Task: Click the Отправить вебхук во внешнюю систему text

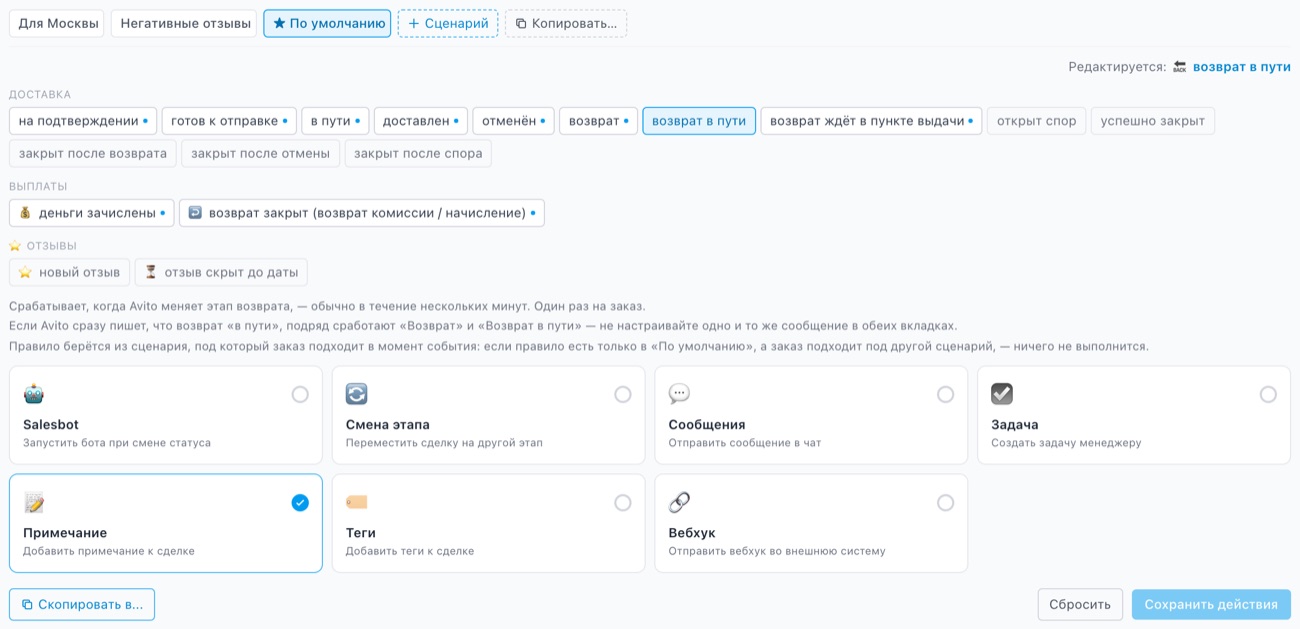Action: pyautogui.click(x=777, y=551)
